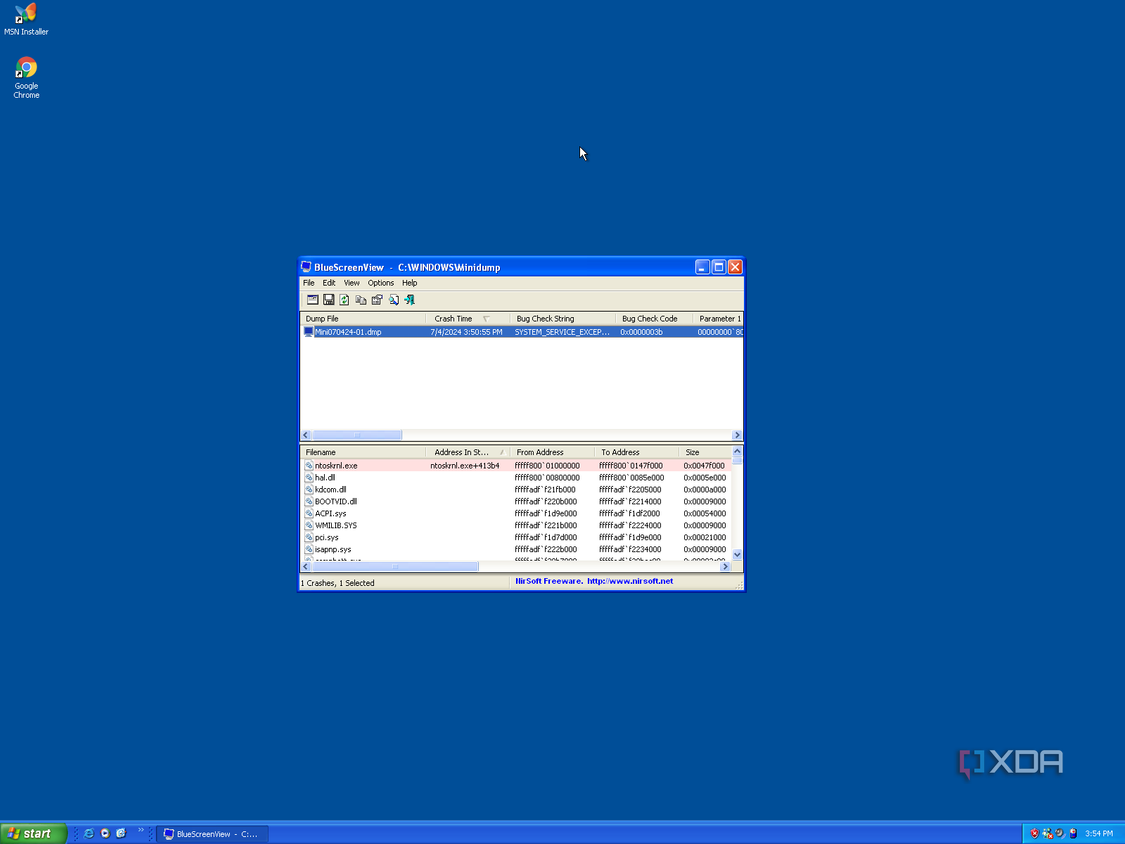The height and width of the screenshot is (844, 1125).
Task: Open the Help menu
Action: pos(409,283)
